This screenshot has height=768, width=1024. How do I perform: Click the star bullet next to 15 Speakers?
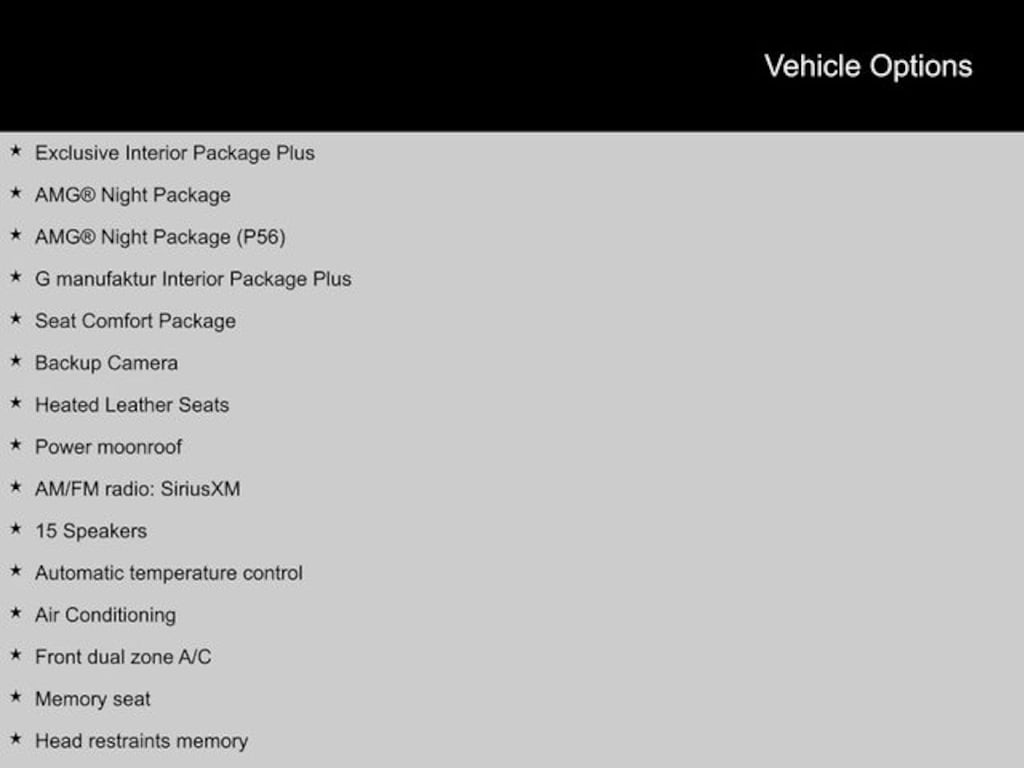click(x=15, y=530)
